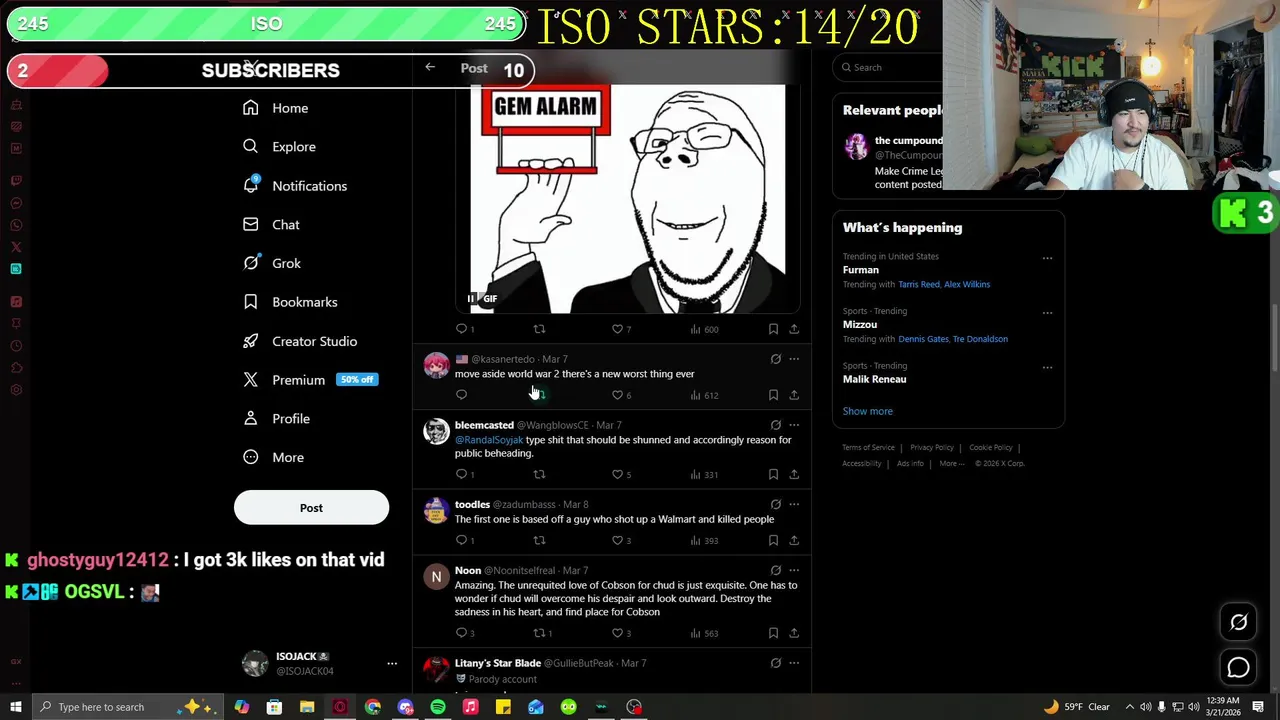Image resolution: width=1280 pixels, height=720 pixels.
Task: Open more options on the Noon post
Action: coord(794,570)
